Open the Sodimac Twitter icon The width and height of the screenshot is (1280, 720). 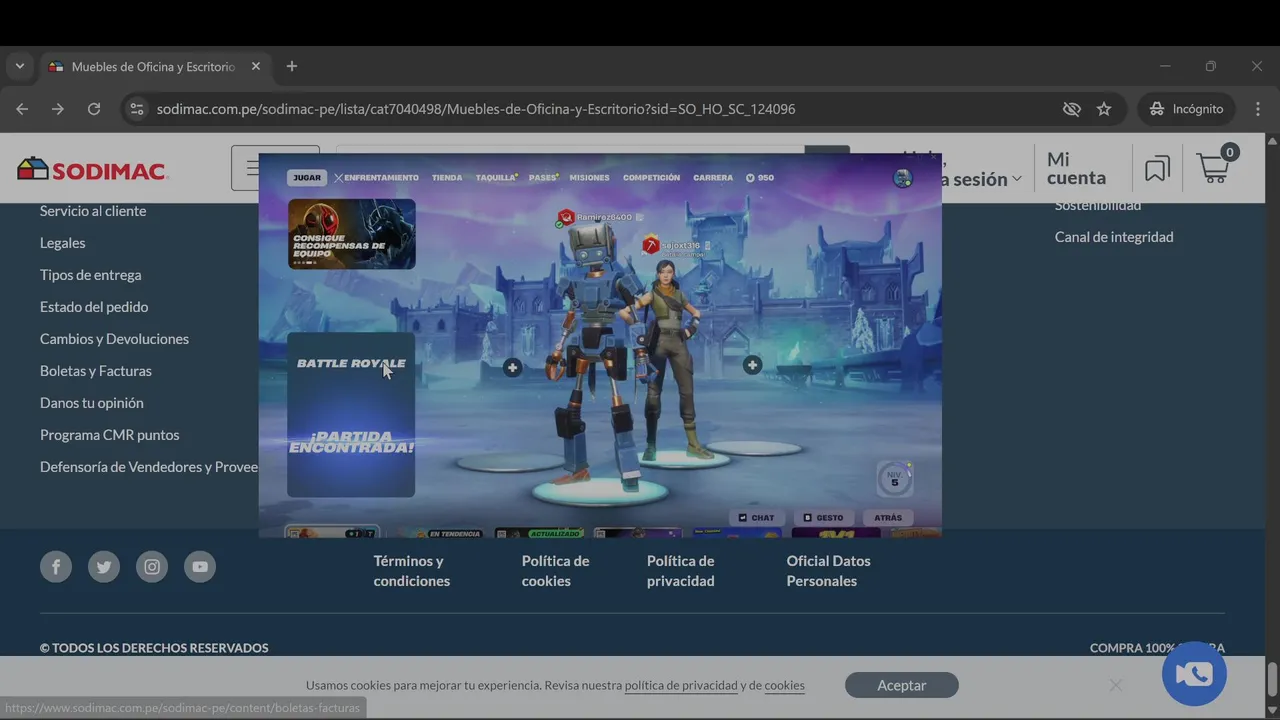(x=104, y=567)
